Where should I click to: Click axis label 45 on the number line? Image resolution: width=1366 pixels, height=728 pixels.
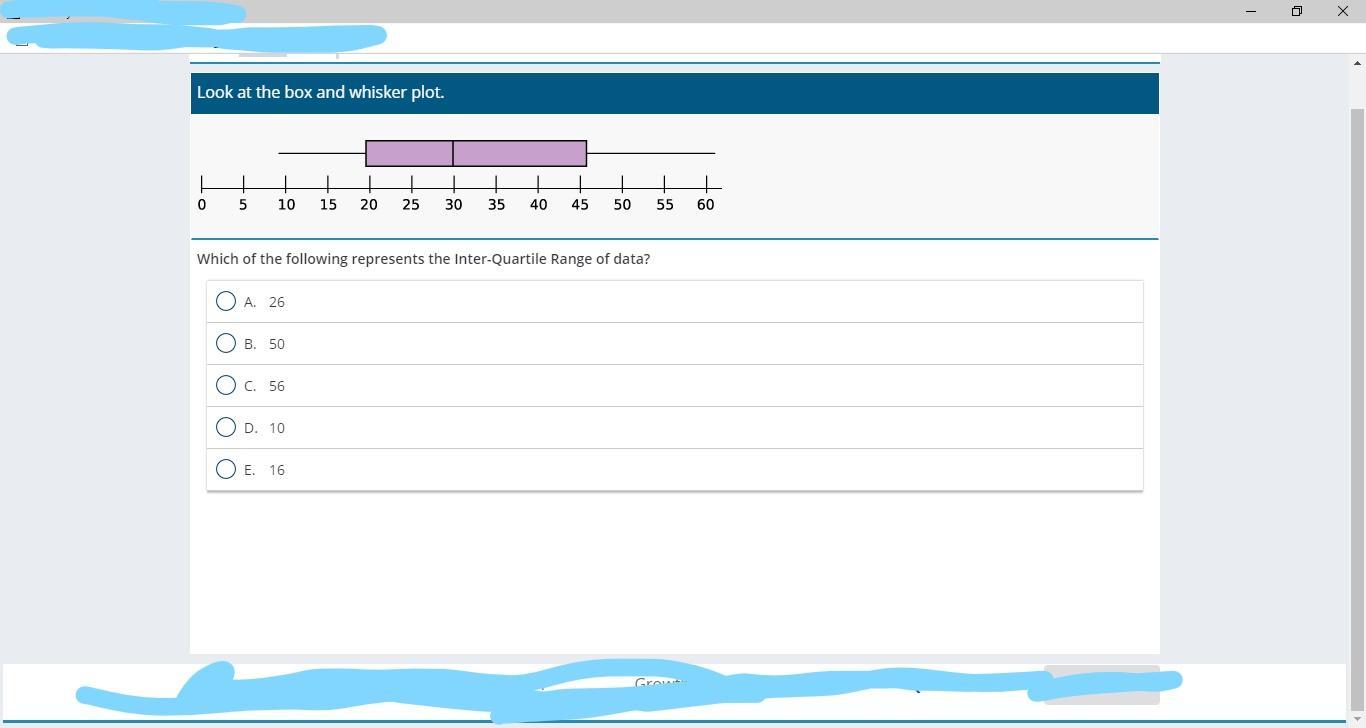coord(580,204)
